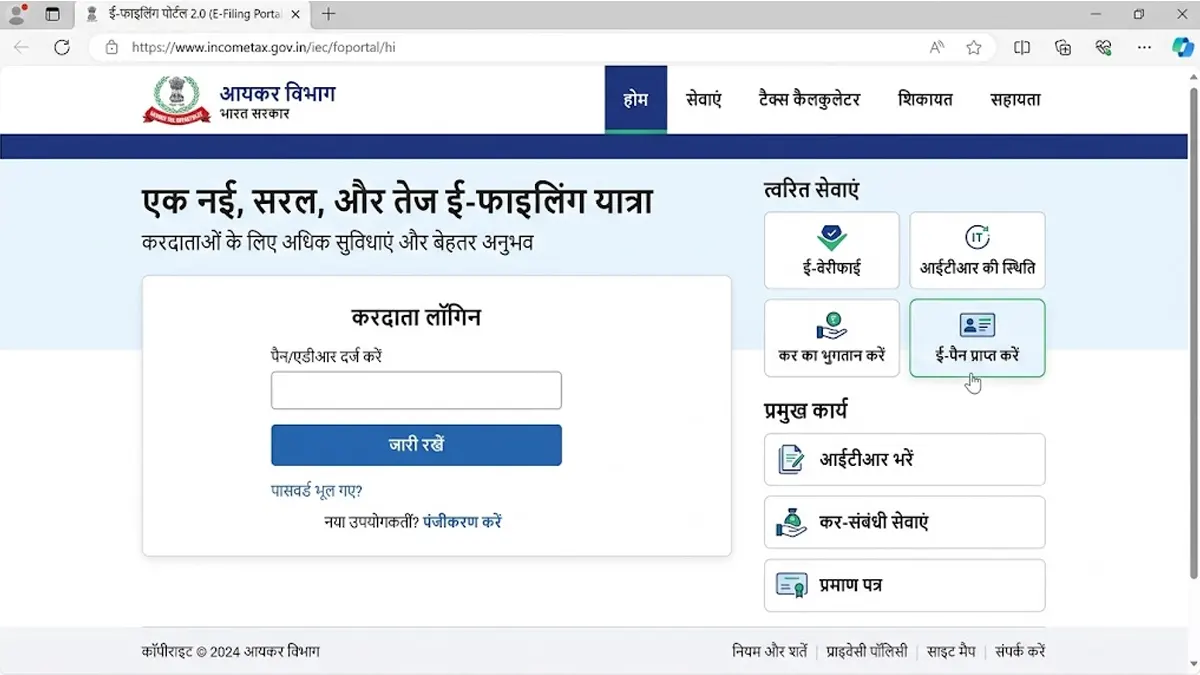Screen dimensions: 1200x675
Task: Open the प्रमाण पत्र item
Action: (905, 585)
